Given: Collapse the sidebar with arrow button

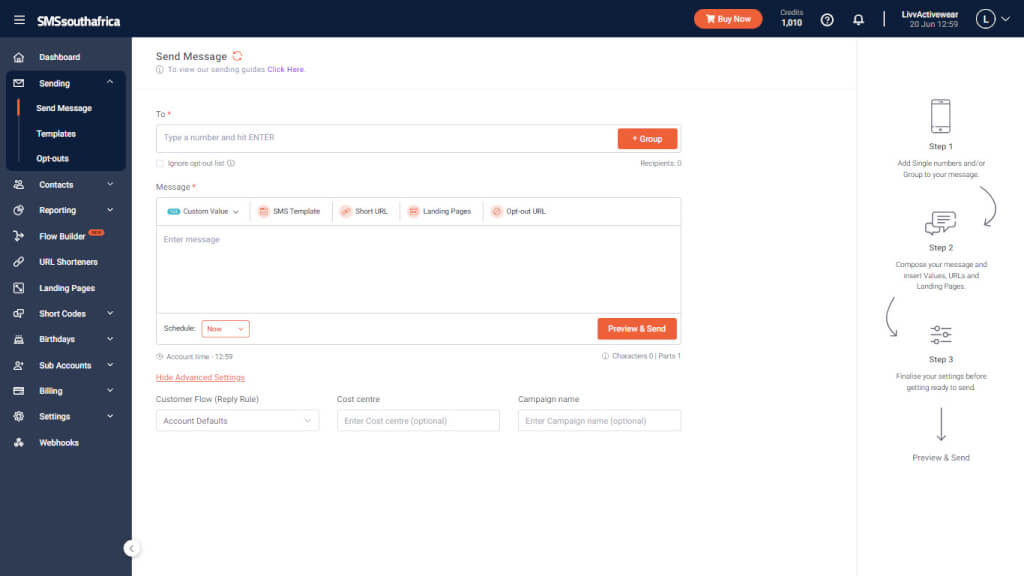Looking at the screenshot, I should 131,549.
